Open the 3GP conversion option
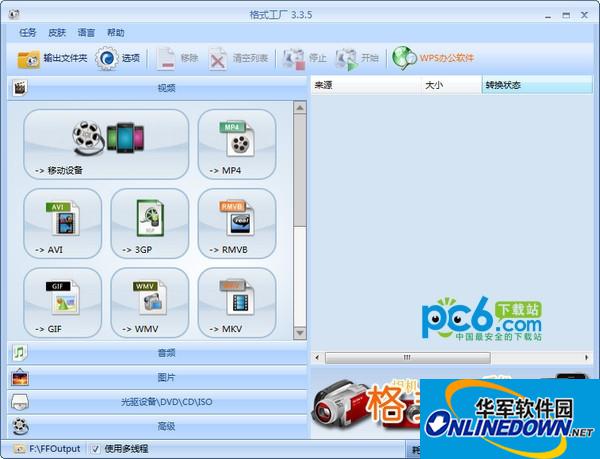 click(149, 224)
